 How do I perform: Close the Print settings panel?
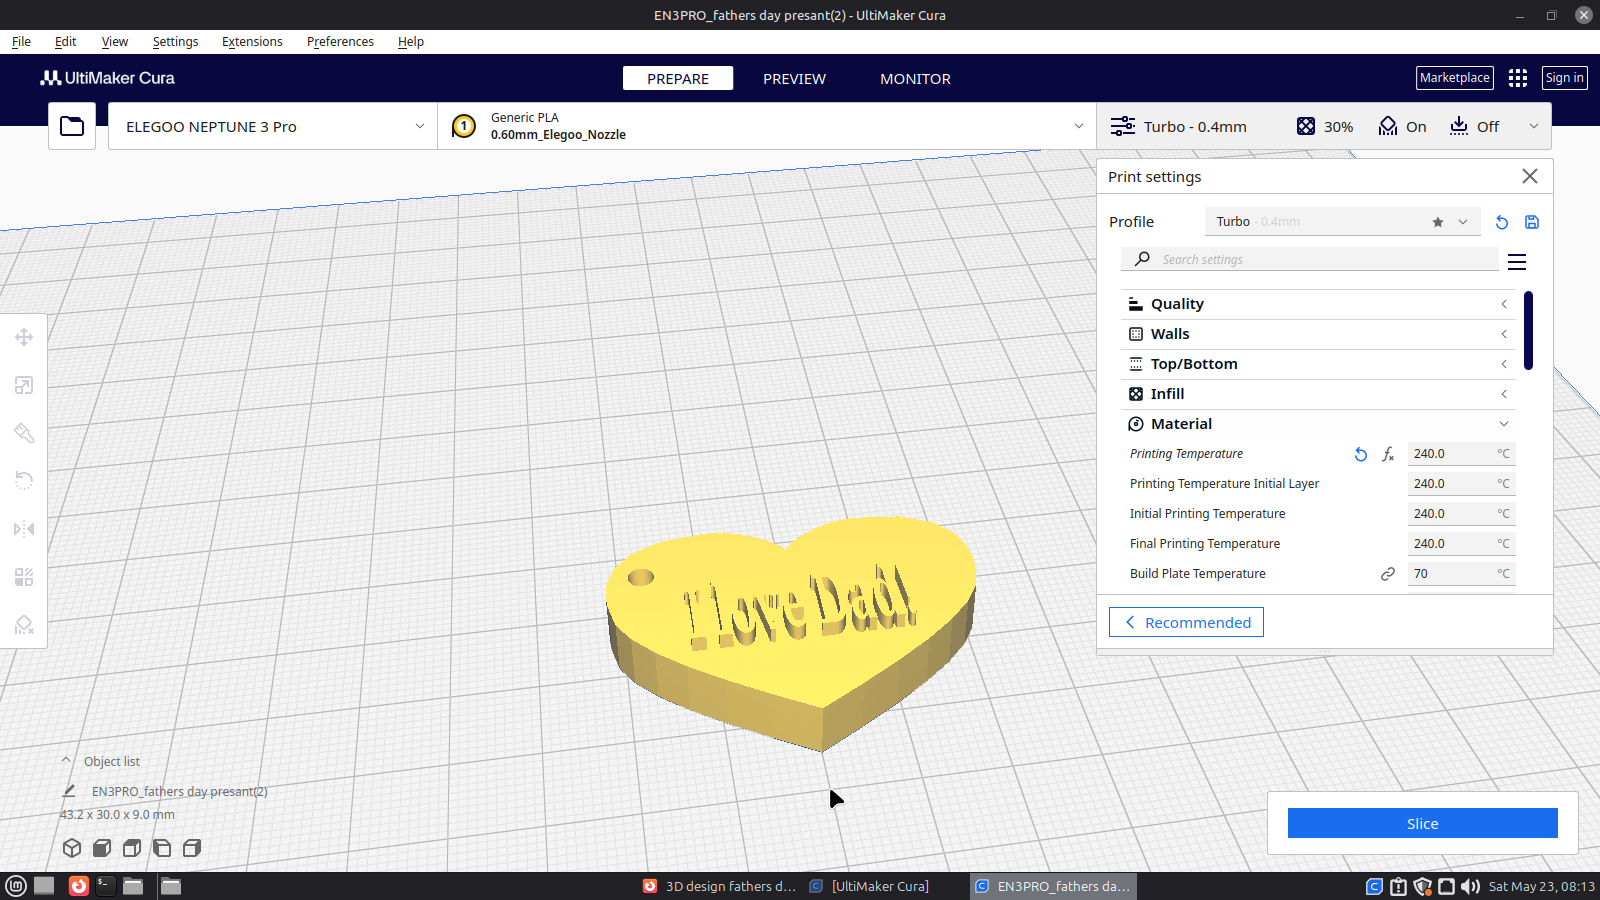coord(1530,176)
